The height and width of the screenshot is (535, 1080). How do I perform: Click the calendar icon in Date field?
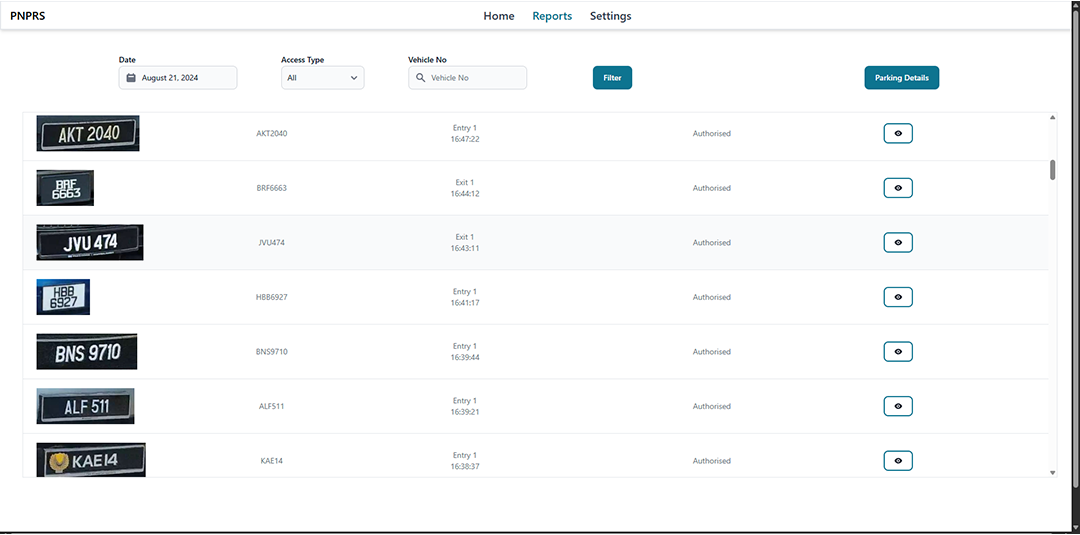[x=131, y=78]
